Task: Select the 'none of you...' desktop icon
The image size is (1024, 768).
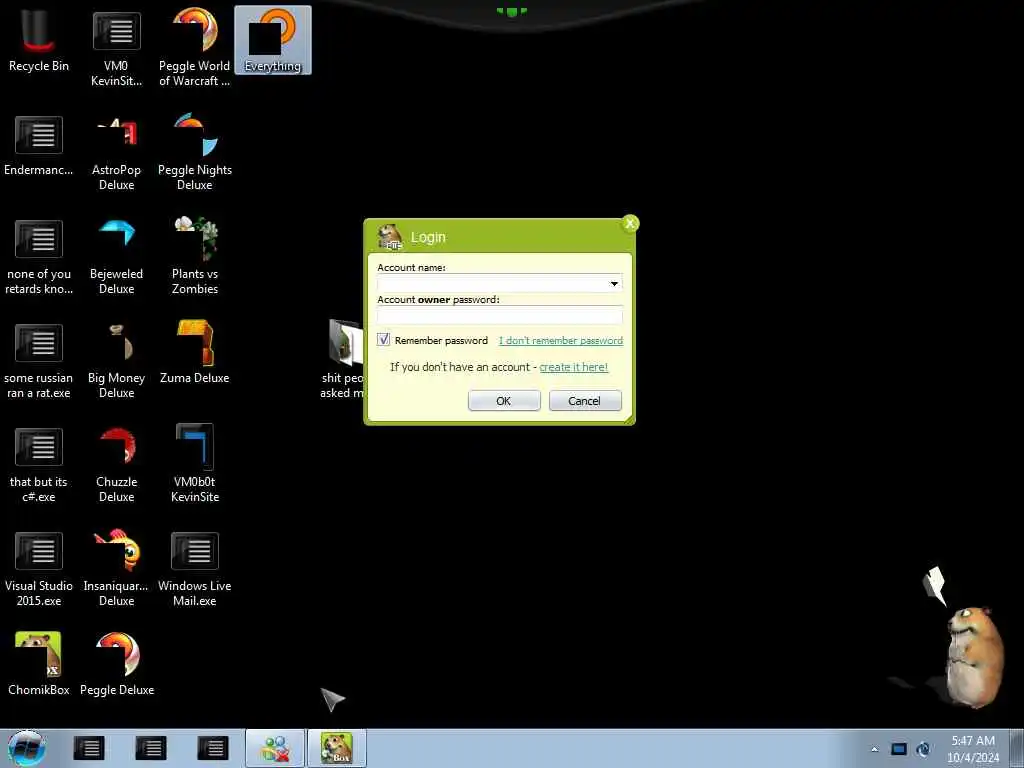Action: coord(39,256)
